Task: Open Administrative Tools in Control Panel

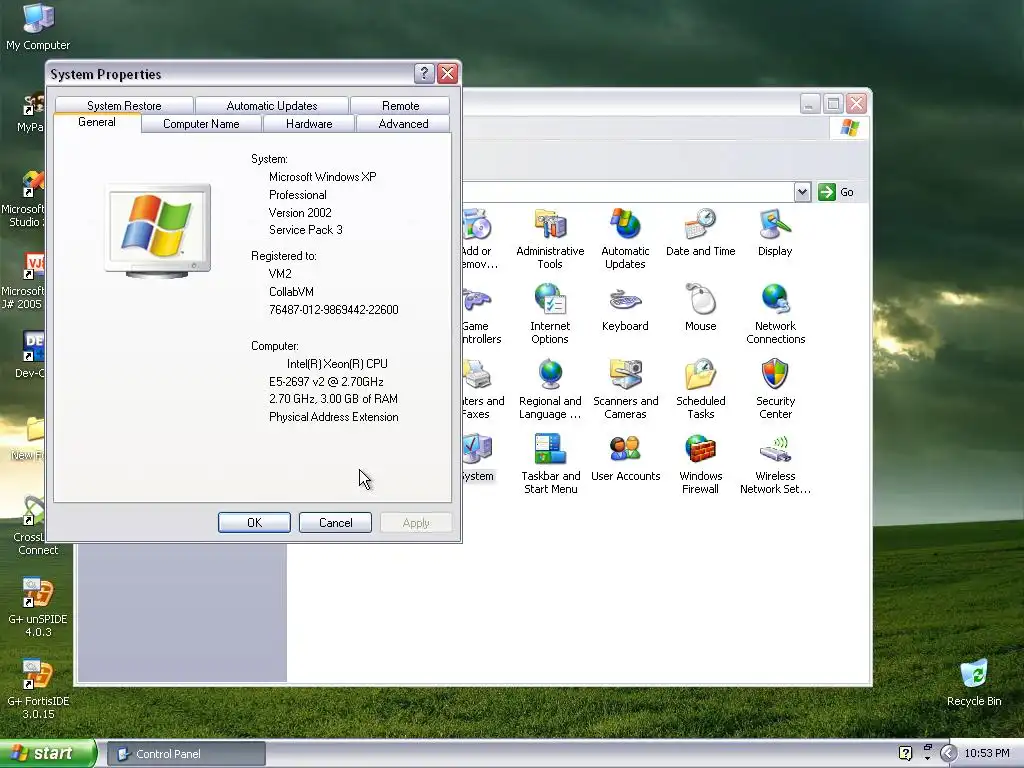Action: pos(550,238)
